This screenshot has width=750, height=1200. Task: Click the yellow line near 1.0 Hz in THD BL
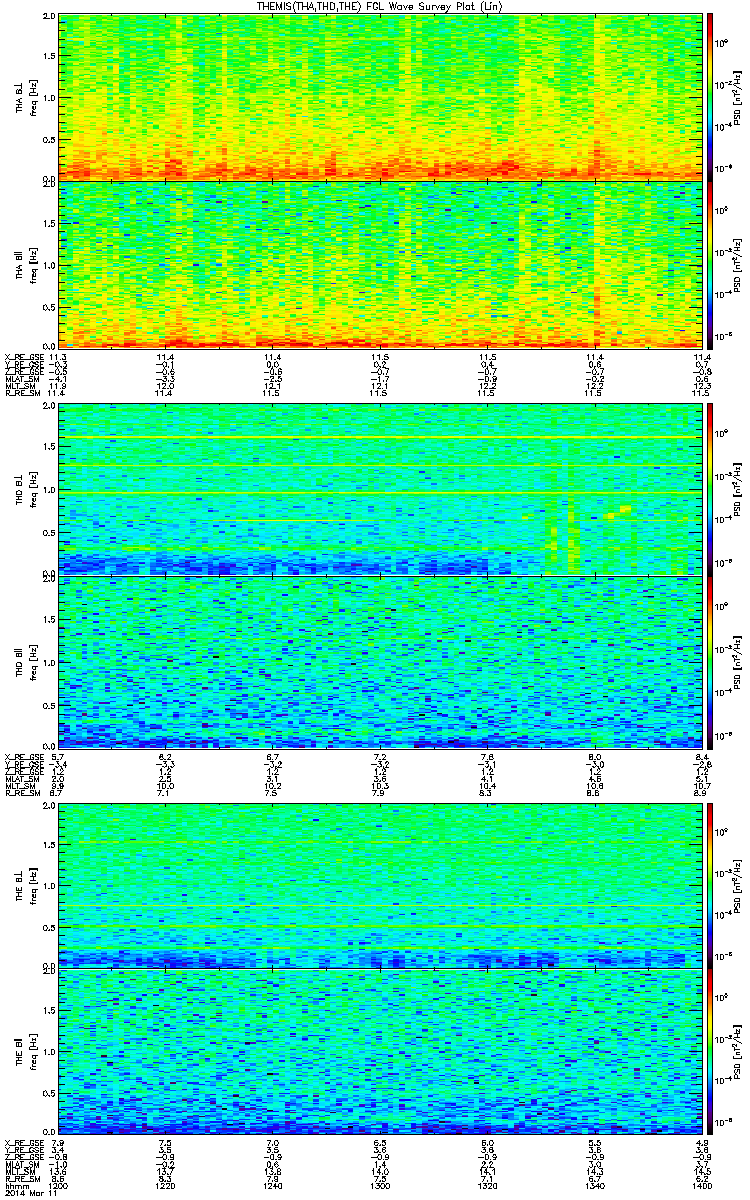pyautogui.click(x=379, y=493)
